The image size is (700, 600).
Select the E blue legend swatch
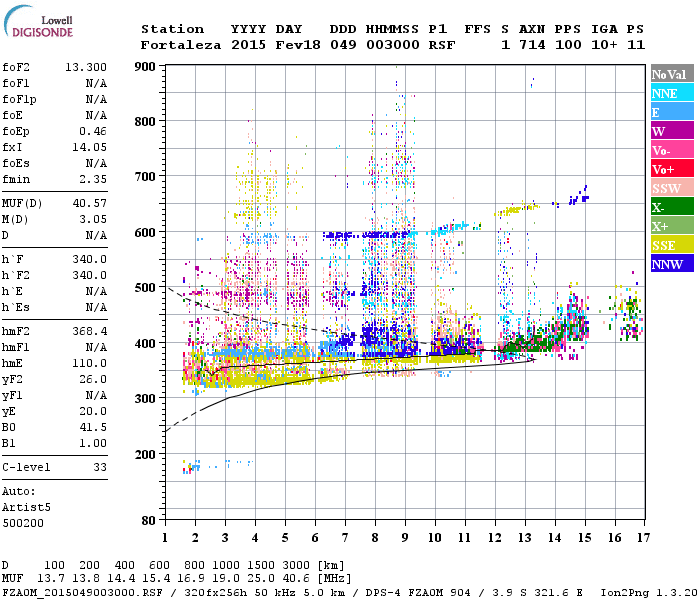672,112
